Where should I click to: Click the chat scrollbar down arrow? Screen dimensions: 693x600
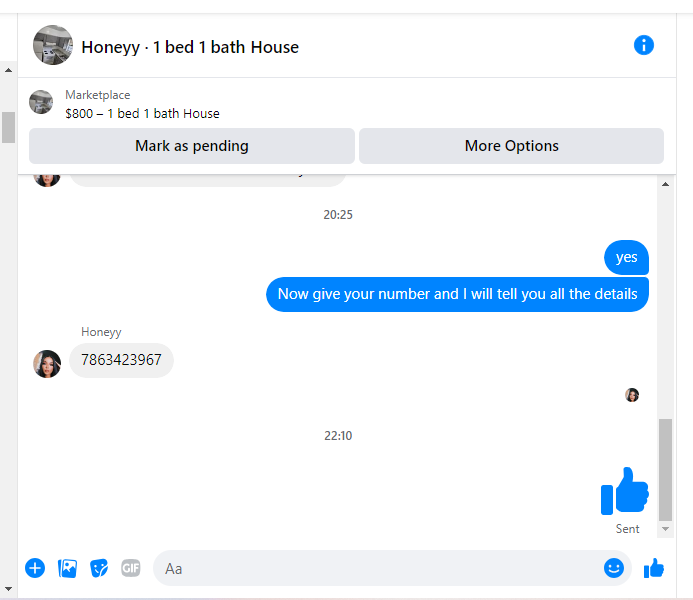(665, 529)
